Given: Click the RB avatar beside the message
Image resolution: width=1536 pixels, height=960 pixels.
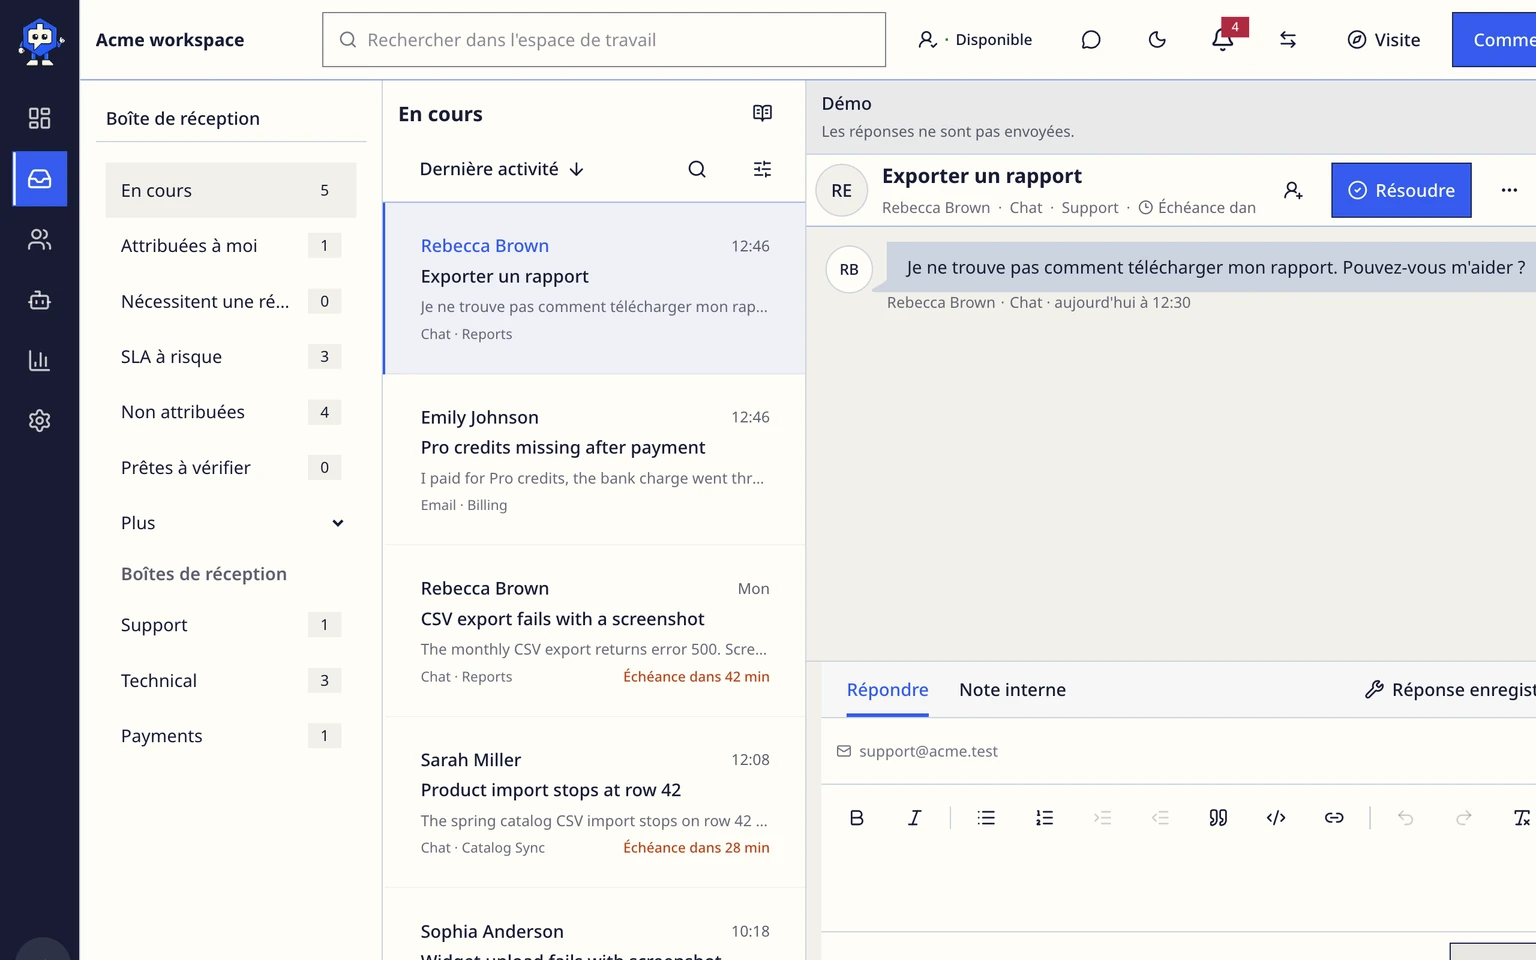Looking at the screenshot, I should click(x=849, y=269).
